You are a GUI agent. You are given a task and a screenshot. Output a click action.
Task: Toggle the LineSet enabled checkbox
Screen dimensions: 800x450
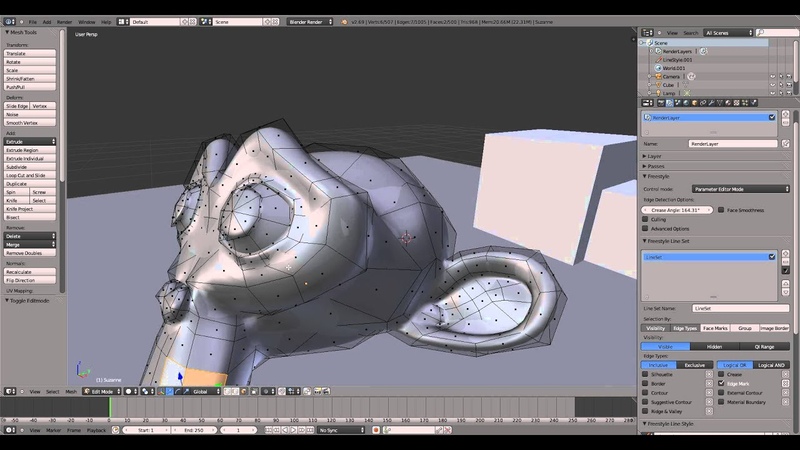(772, 257)
